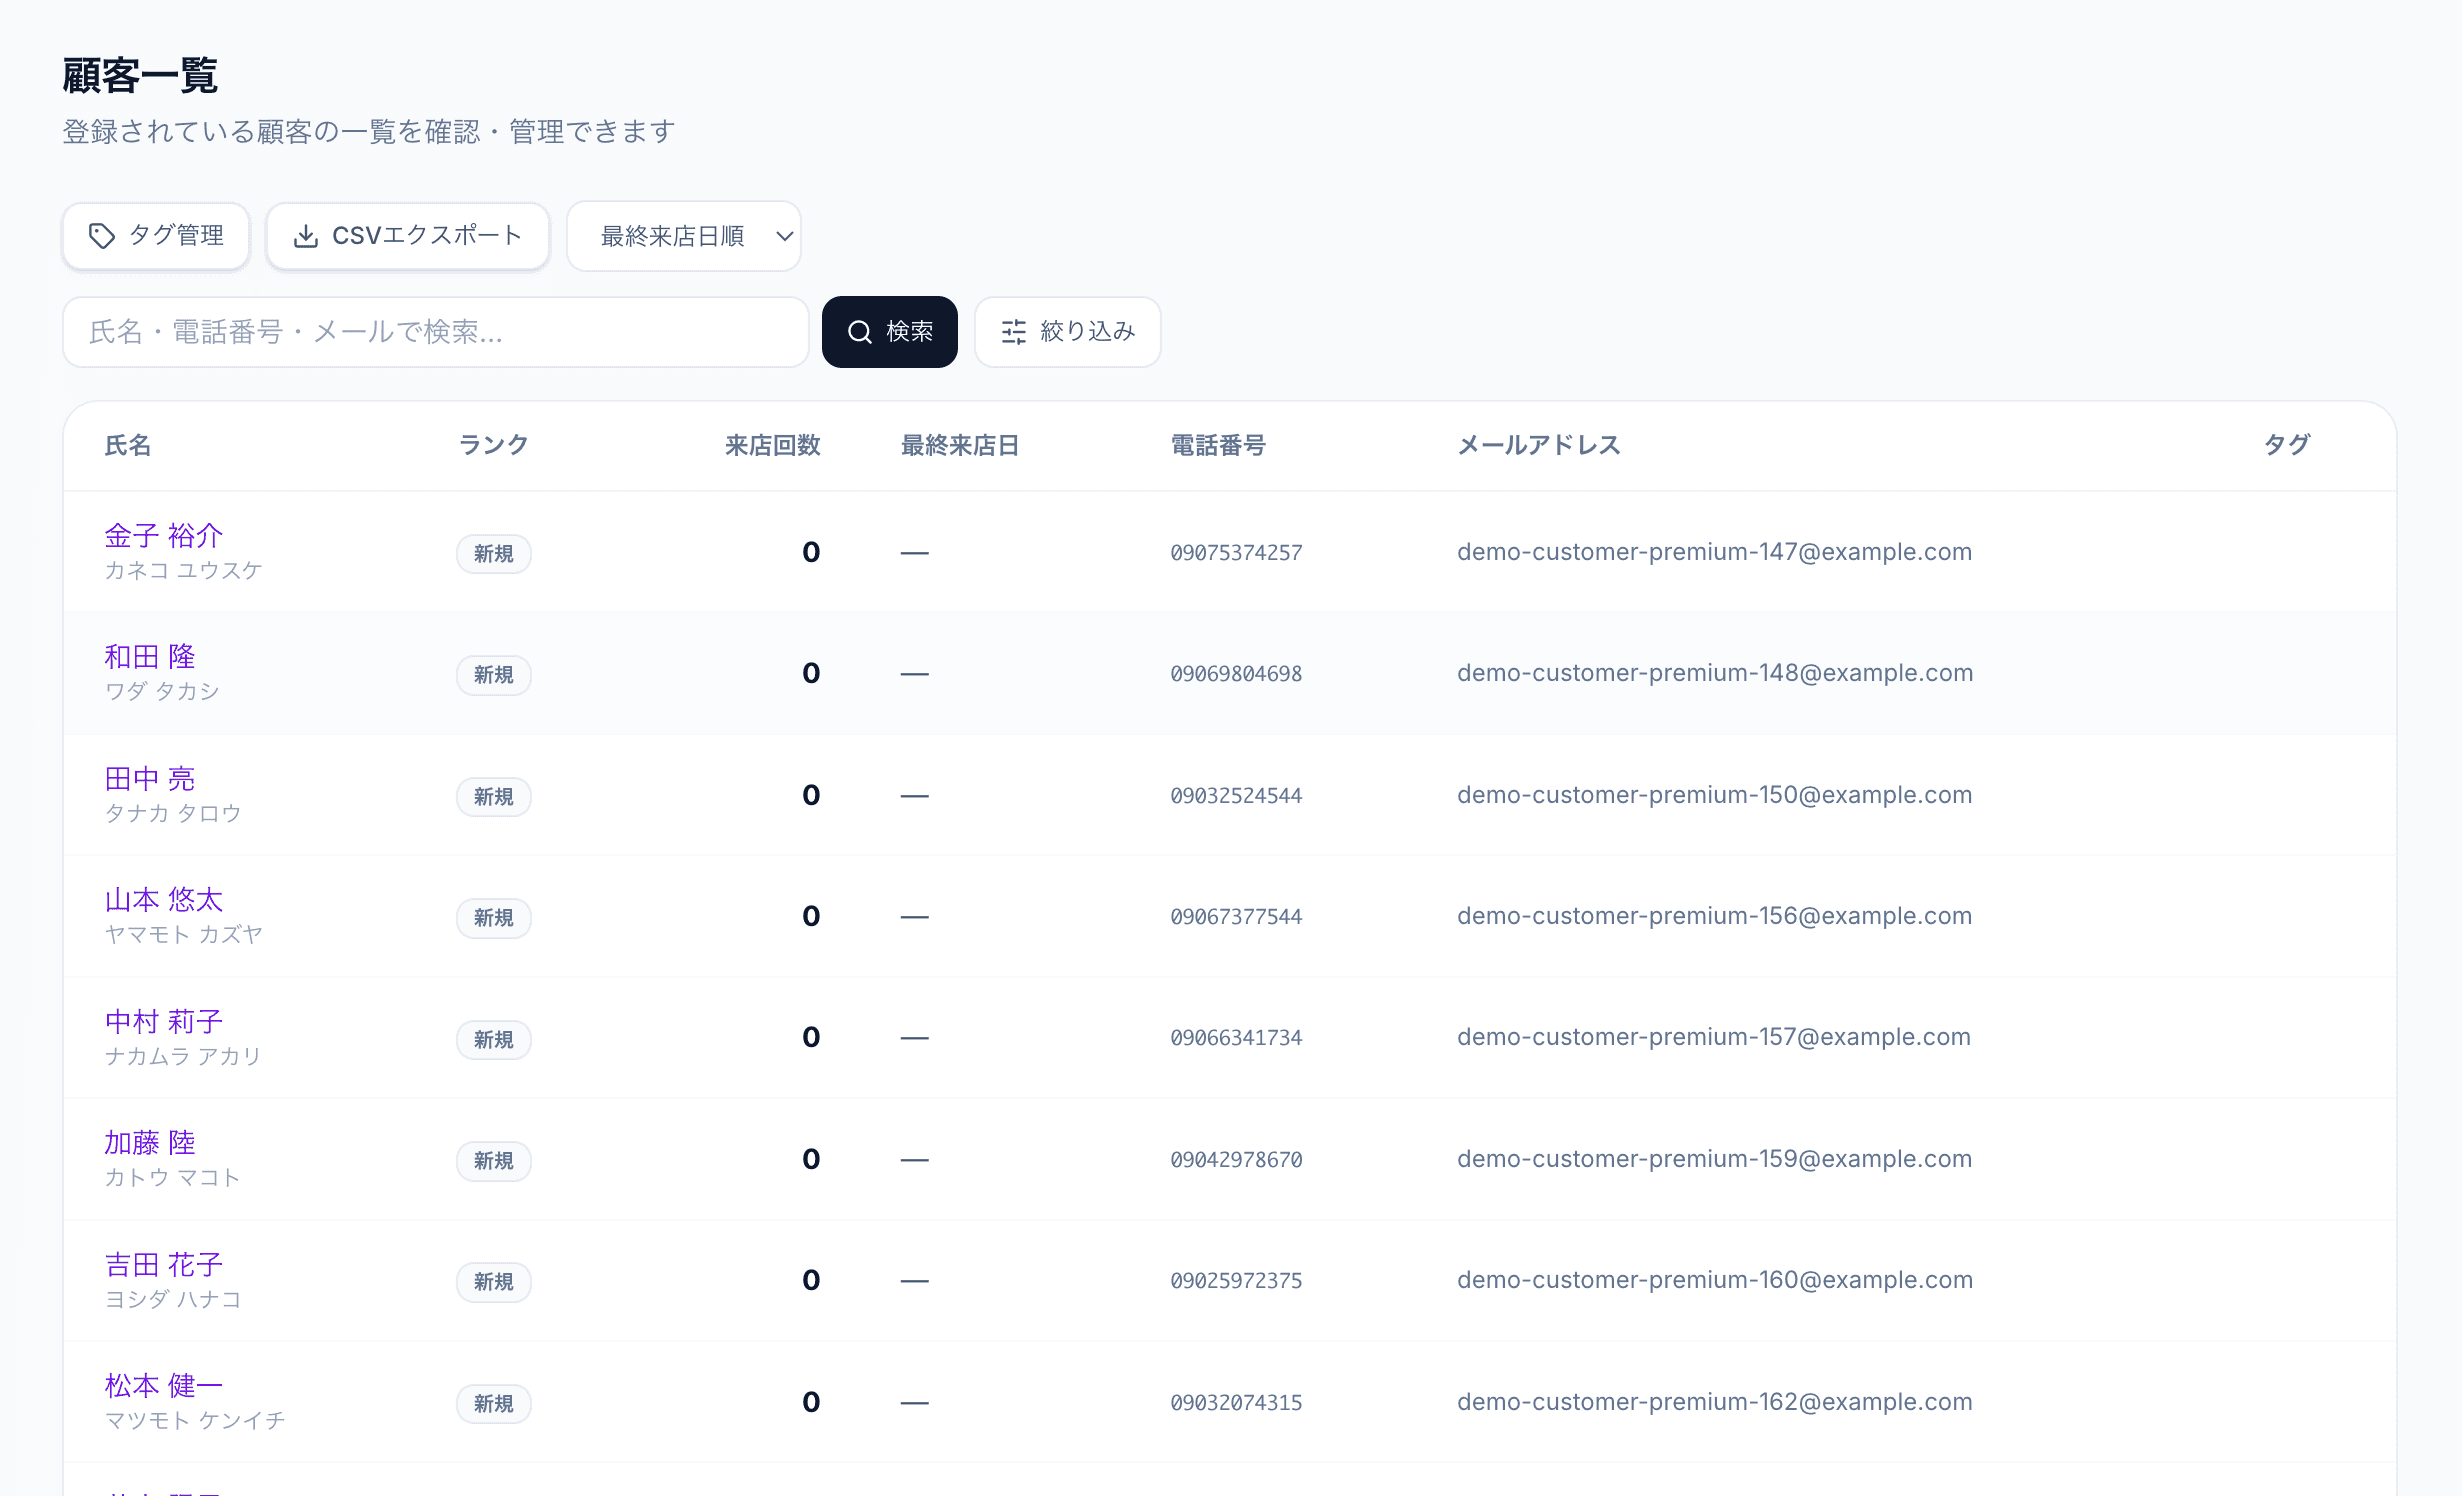
Task: Open the 最終来店日順 sort dropdown
Action: (x=673, y=236)
